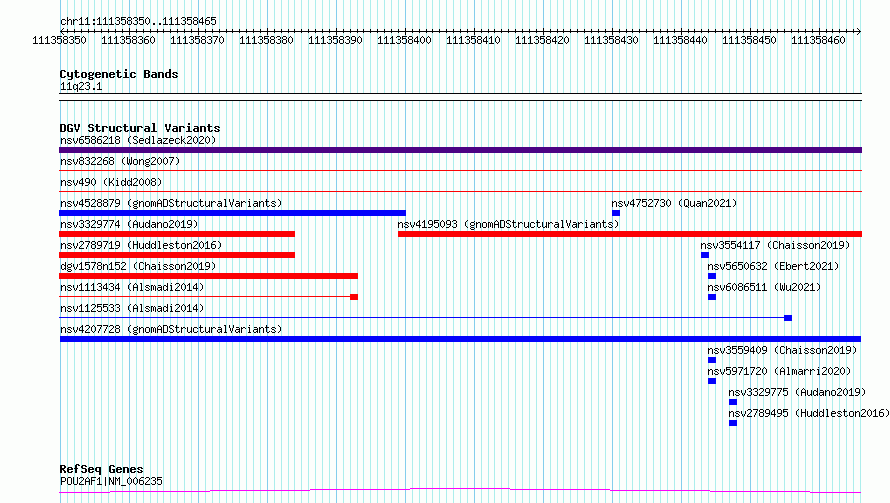Click the blue bar under nsv4528879
Image resolution: width=890 pixels, height=503 pixels.
[233, 213]
